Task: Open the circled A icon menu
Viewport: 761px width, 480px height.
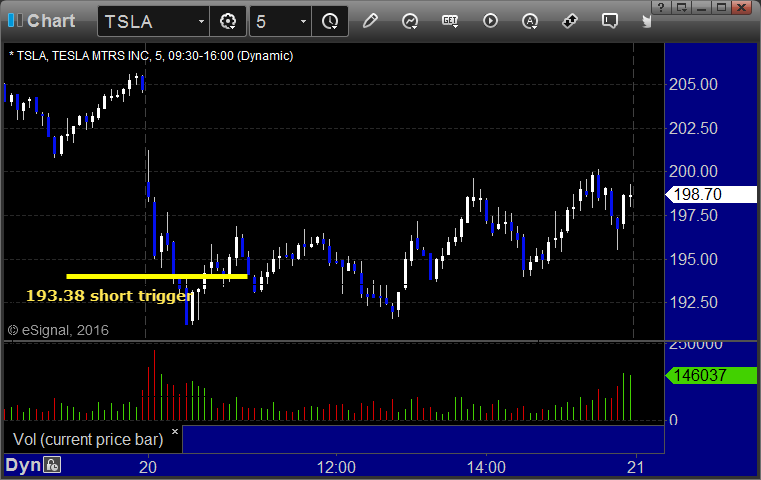Action: point(530,21)
